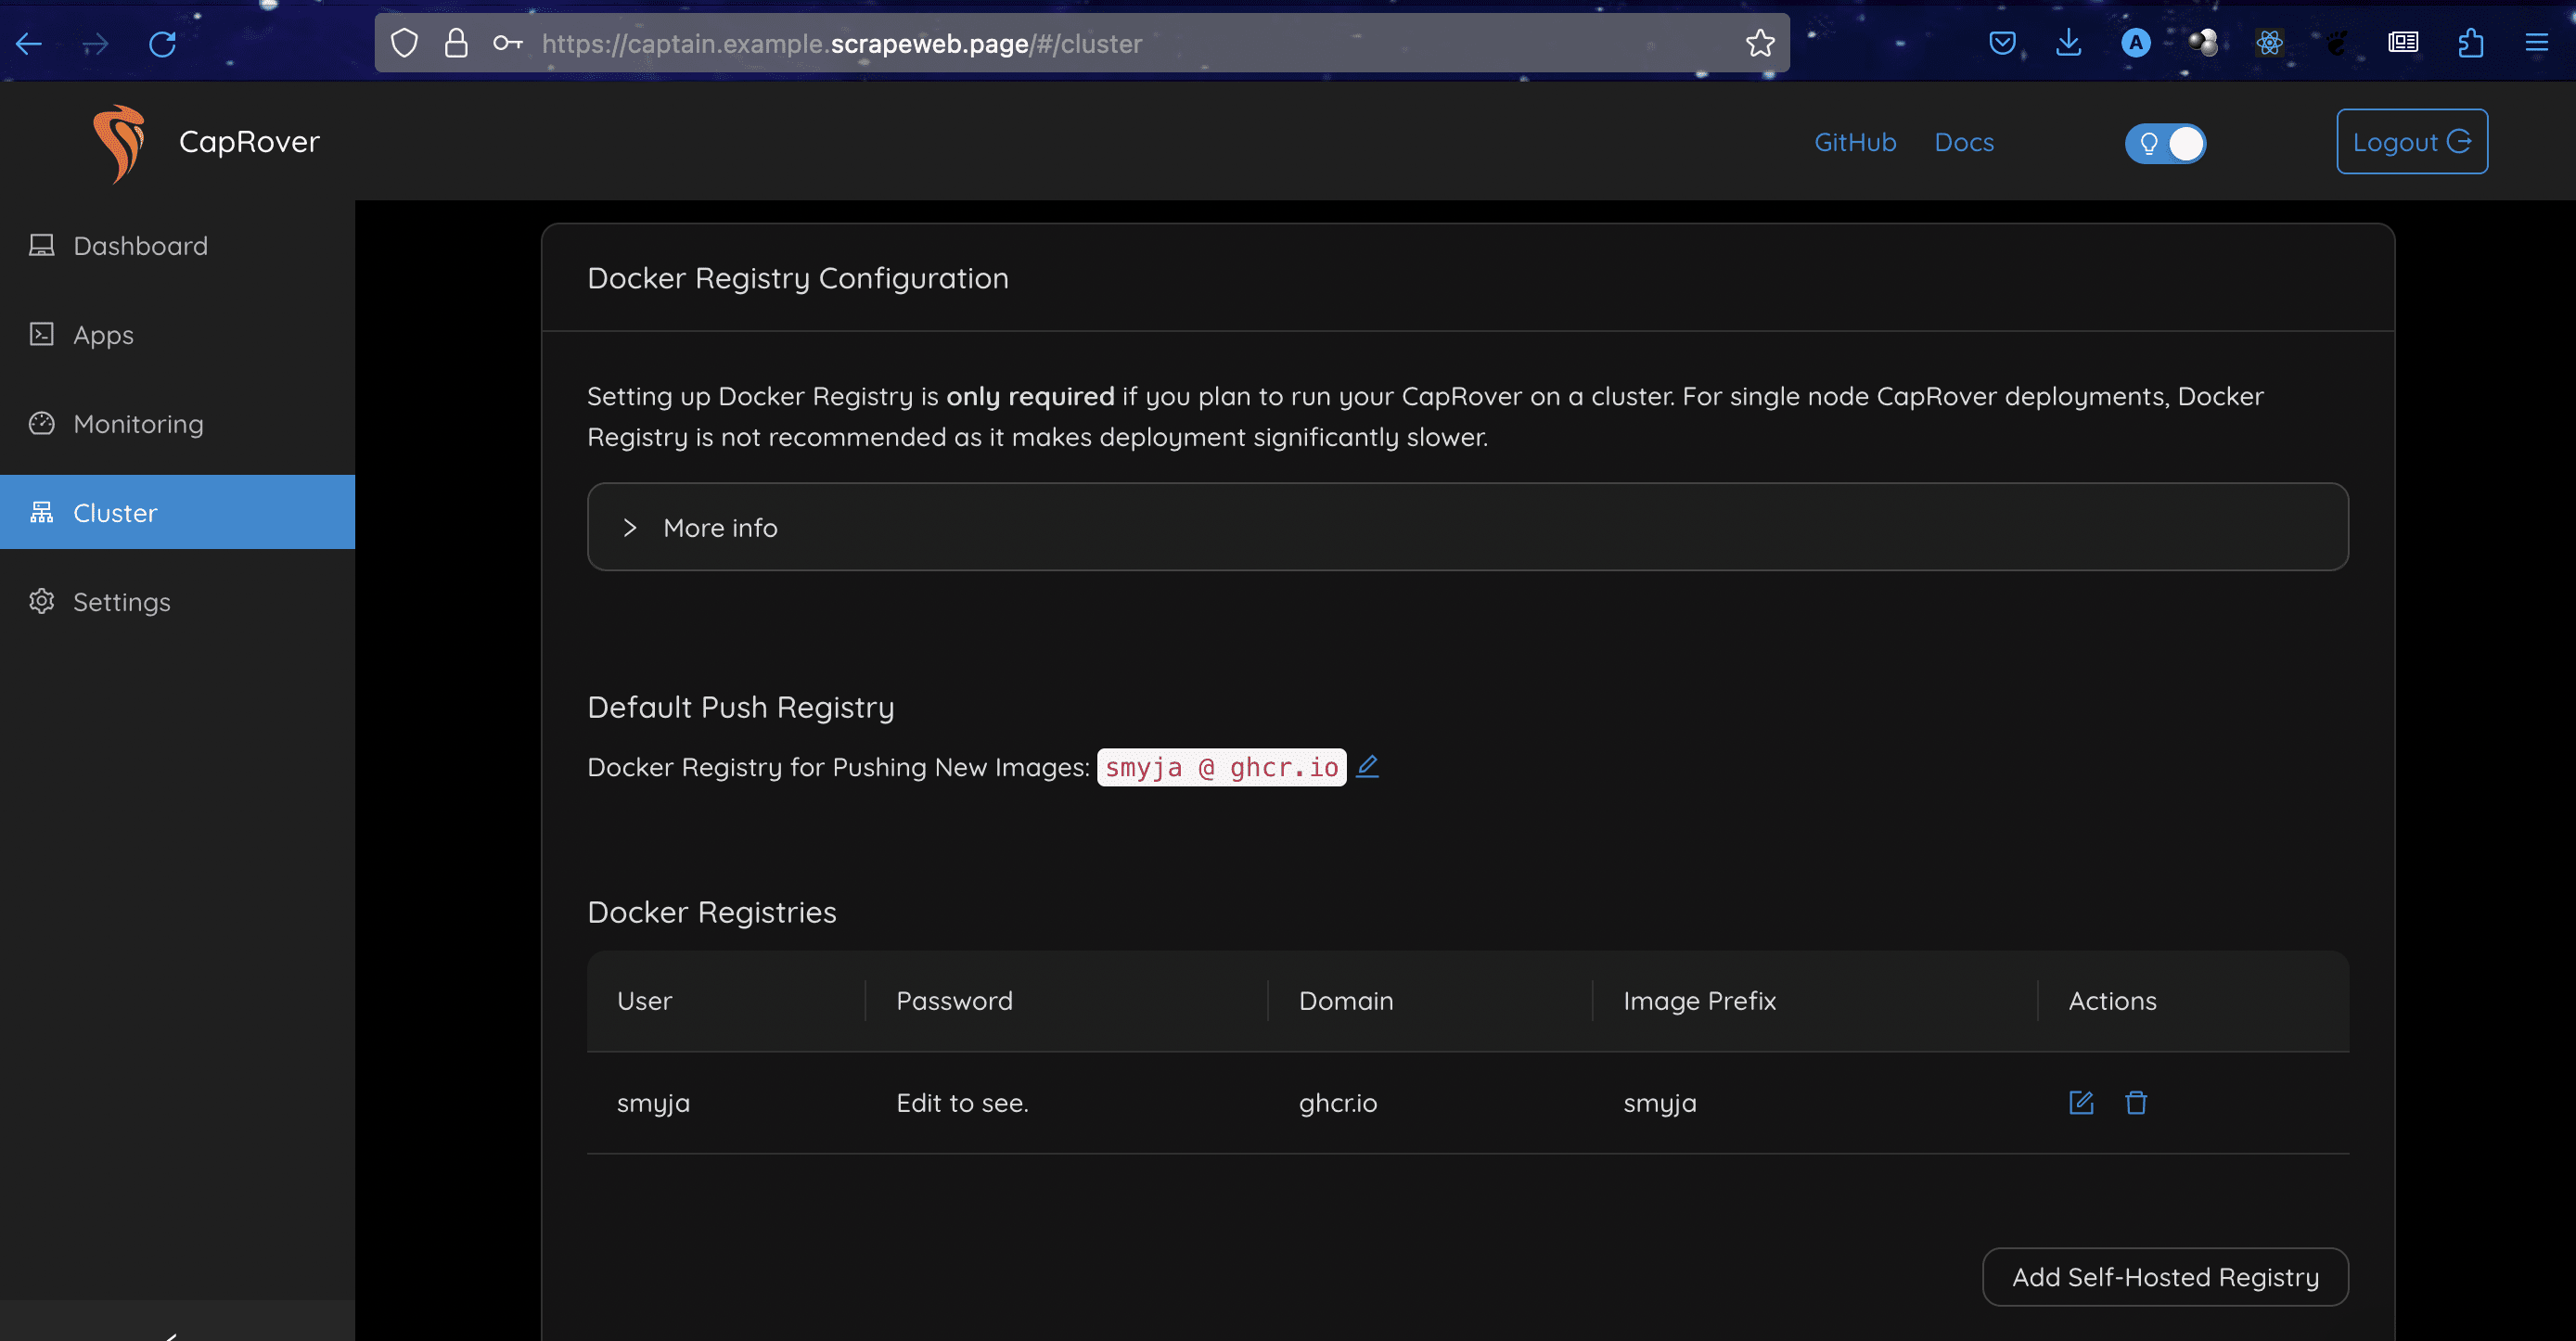Image resolution: width=2576 pixels, height=1341 pixels.
Task: Open the Dashboard menu item
Action: pyautogui.click(x=140, y=246)
